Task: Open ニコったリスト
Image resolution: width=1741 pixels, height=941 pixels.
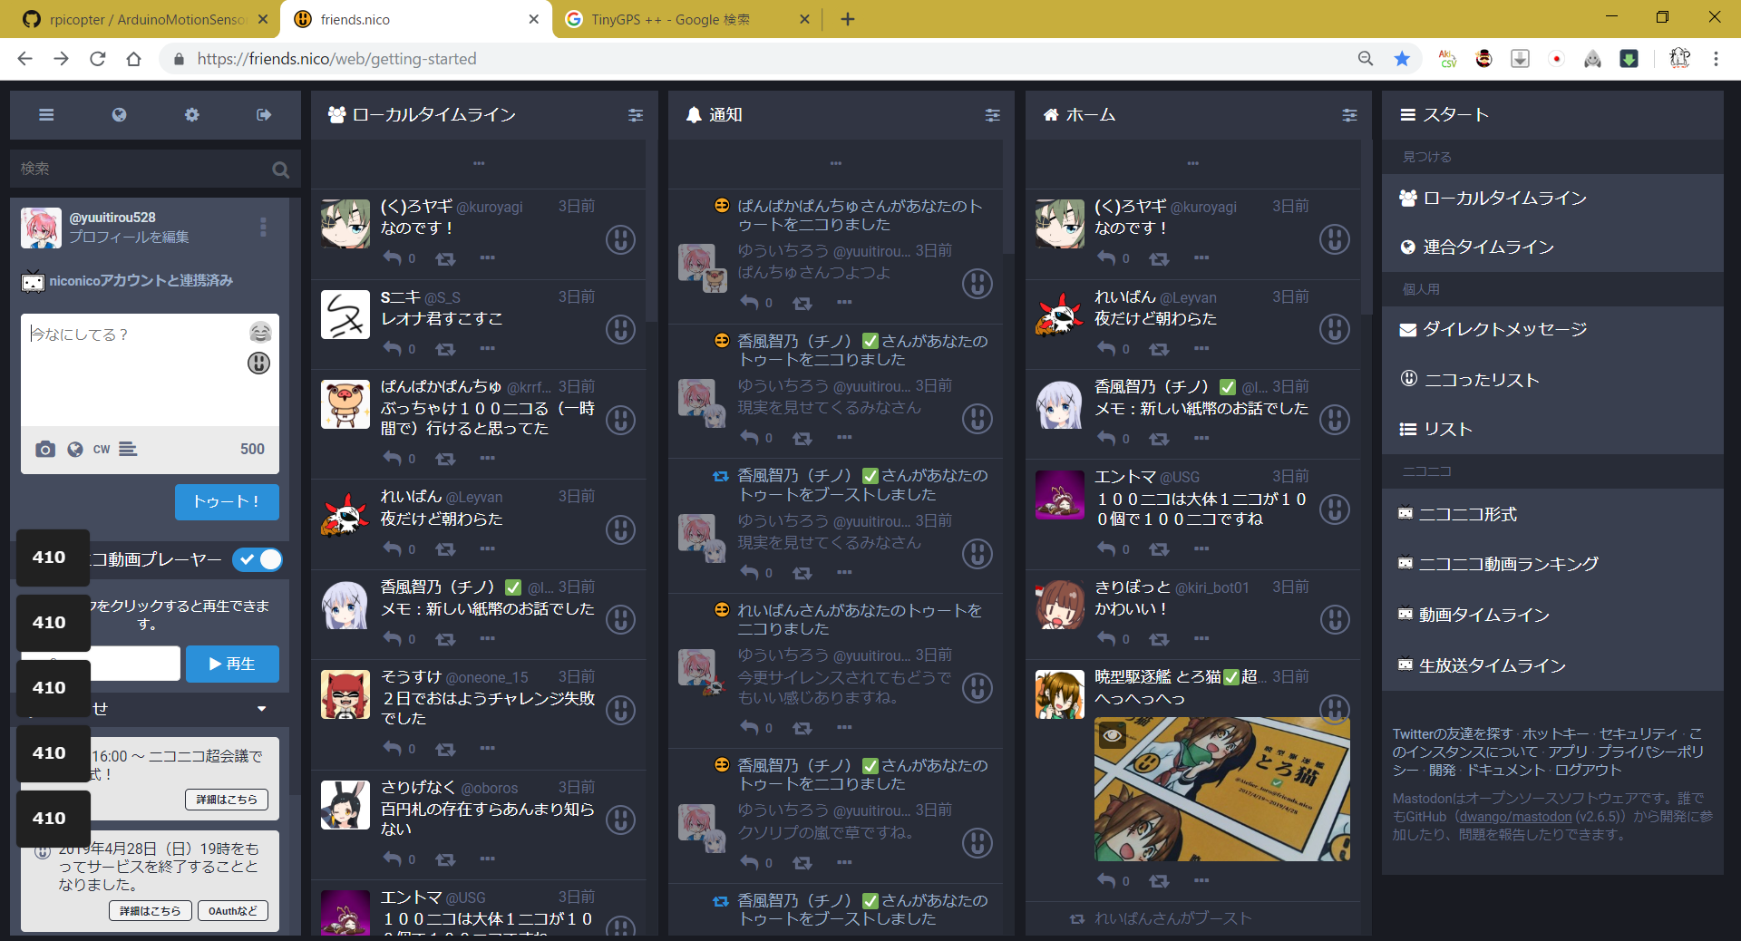Action: [1552, 380]
